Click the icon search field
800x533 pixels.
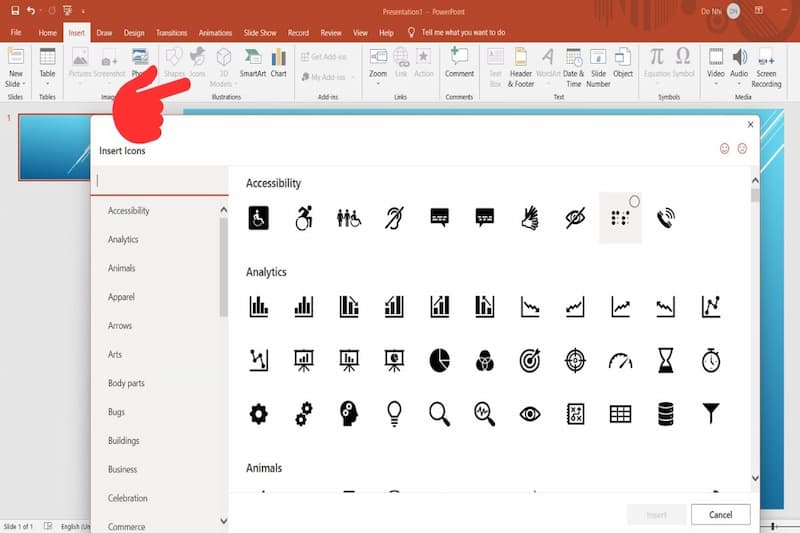(160, 181)
